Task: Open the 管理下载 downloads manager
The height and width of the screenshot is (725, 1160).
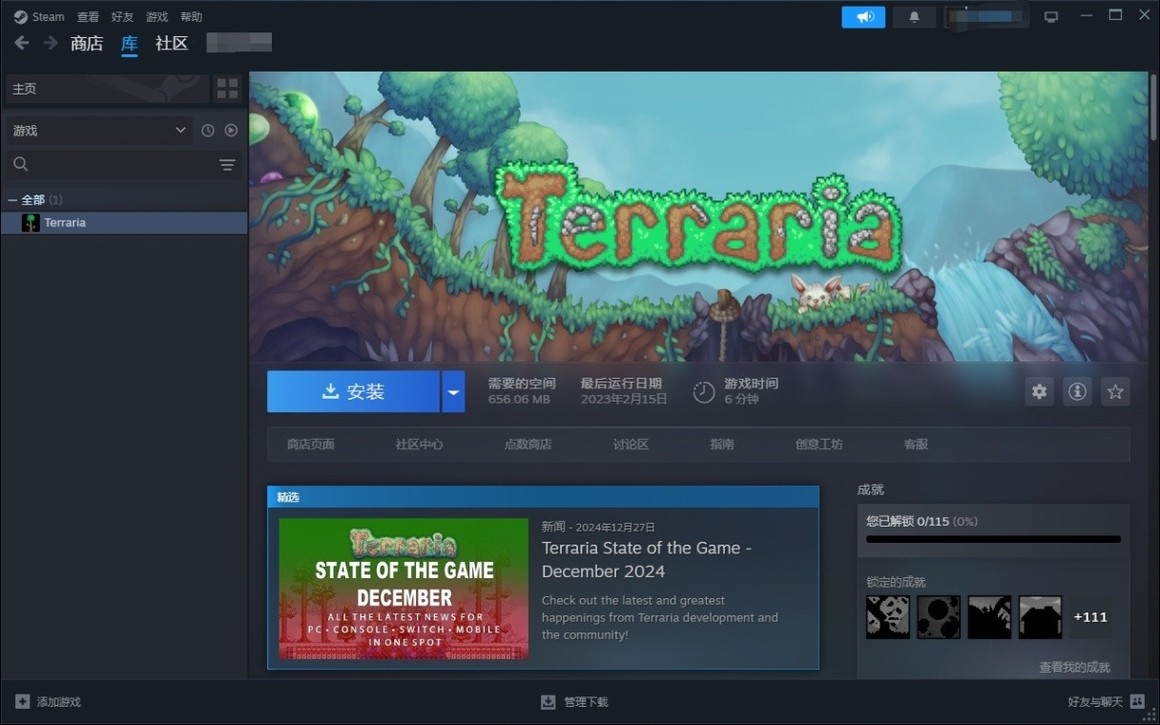Action: click(575, 702)
